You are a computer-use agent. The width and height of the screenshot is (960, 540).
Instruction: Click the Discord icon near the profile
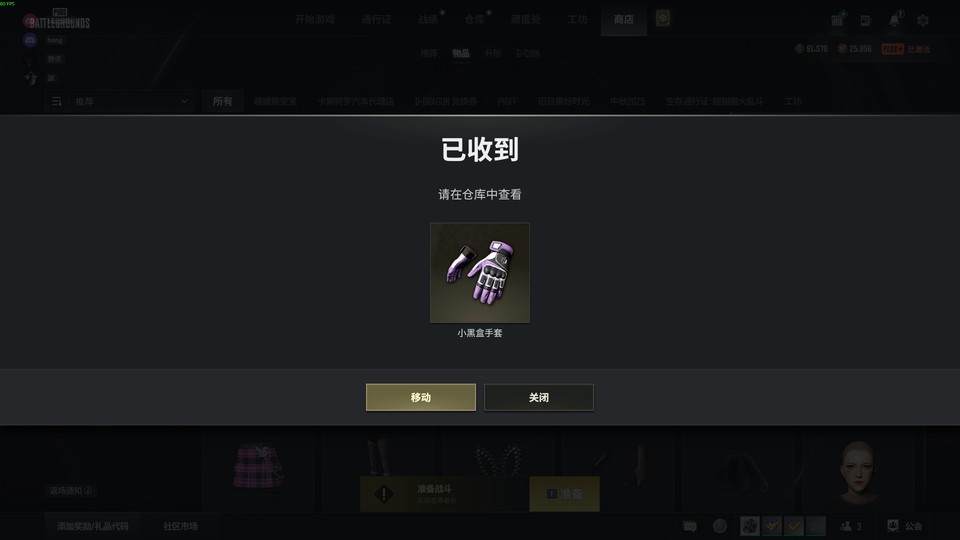pyautogui.click(x=30, y=40)
